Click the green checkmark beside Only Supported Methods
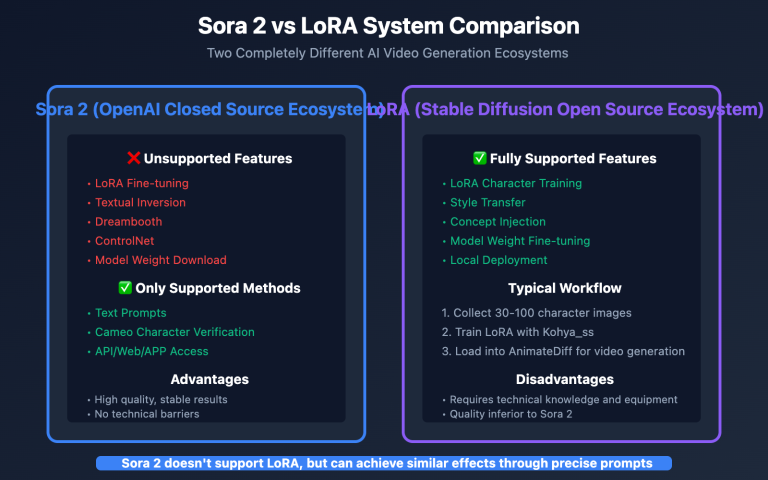 pos(125,288)
